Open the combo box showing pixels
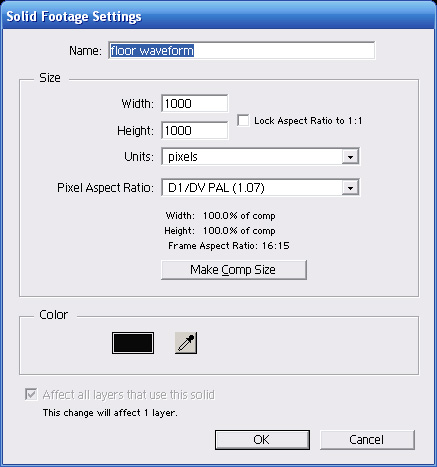The height and width of the screenshot is (467, 437). [260, 157]
